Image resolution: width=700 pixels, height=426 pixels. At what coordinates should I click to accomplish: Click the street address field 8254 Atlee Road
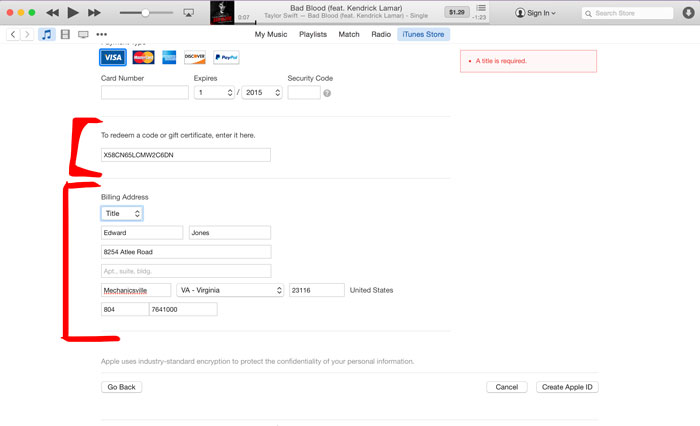tap(186, 252)
